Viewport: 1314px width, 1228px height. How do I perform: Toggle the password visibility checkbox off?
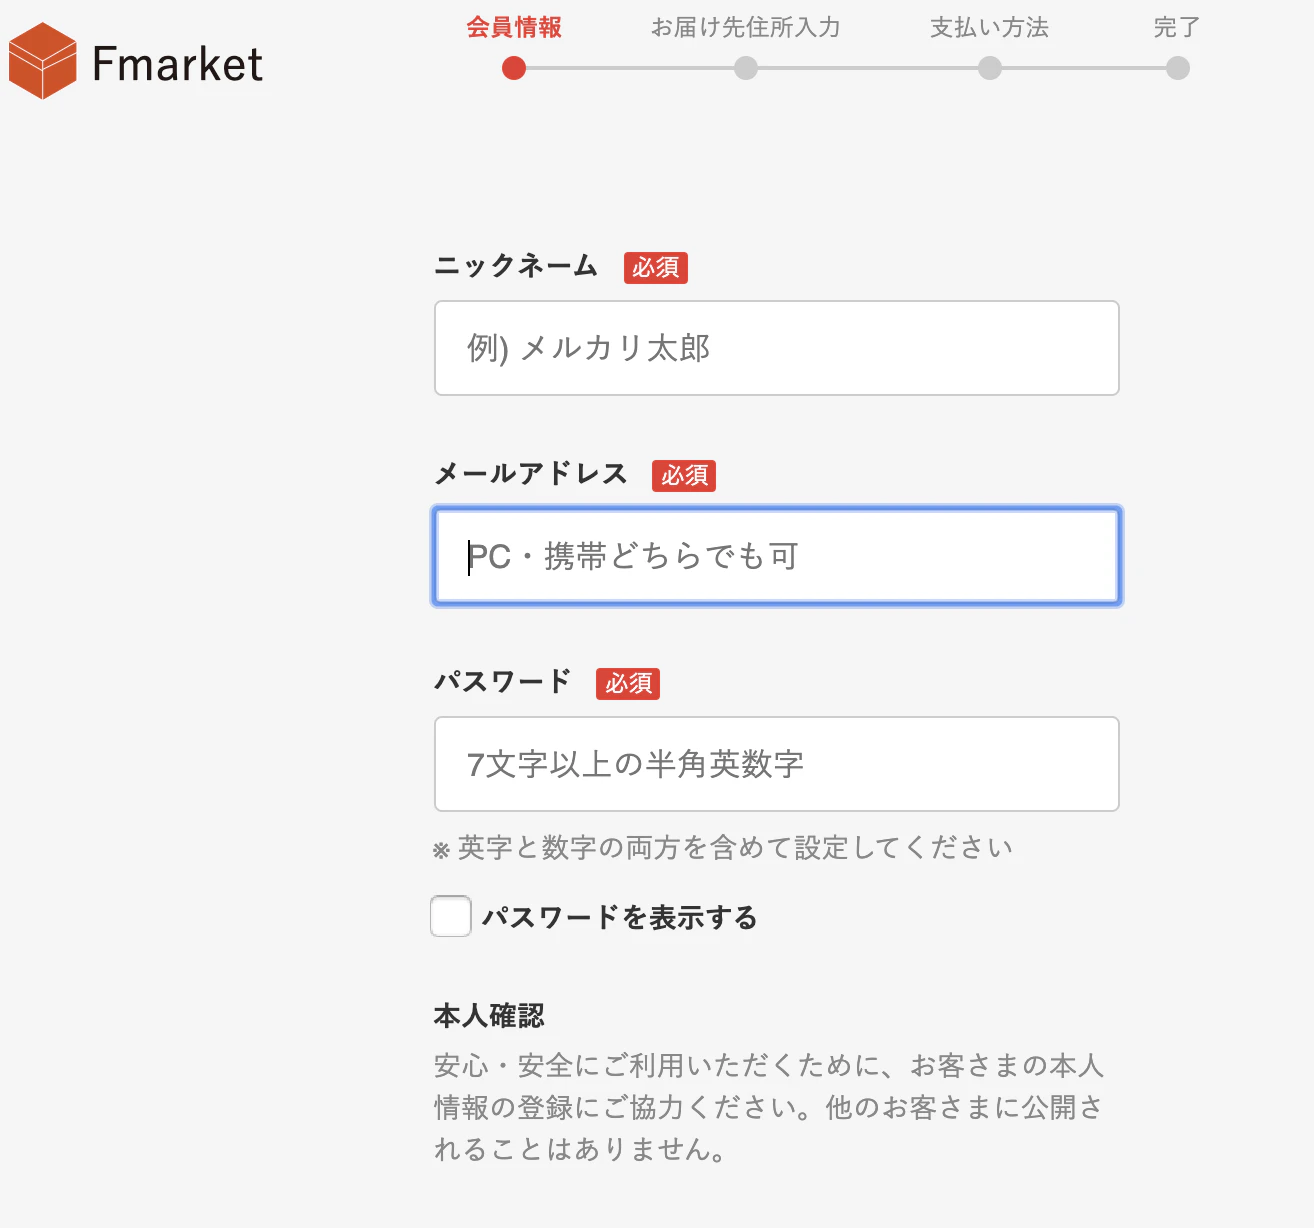(450, 916)
